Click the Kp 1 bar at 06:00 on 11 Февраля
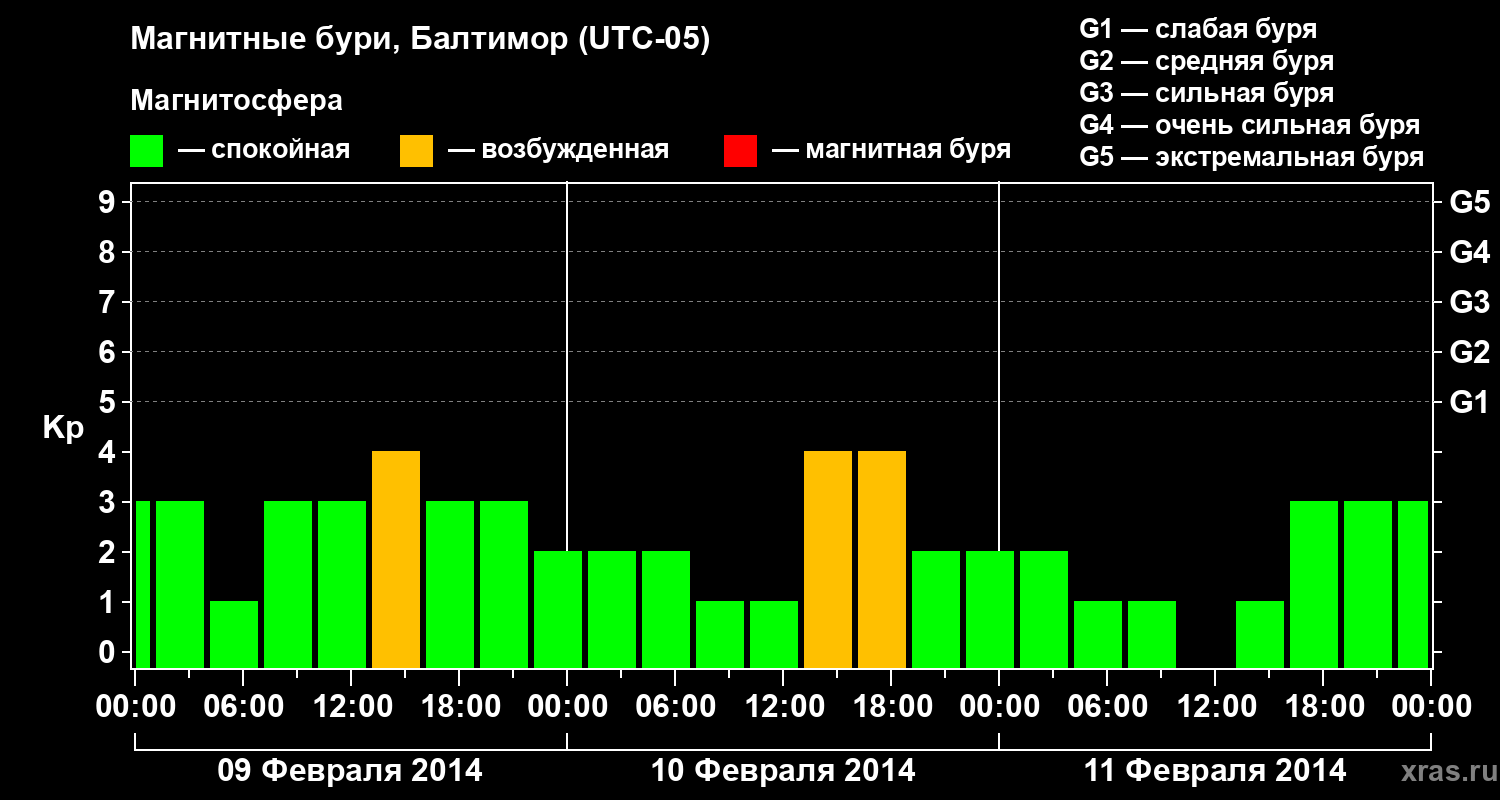Image resolution: width=1500 pixels, height=800 pixels. (1098, 635)
